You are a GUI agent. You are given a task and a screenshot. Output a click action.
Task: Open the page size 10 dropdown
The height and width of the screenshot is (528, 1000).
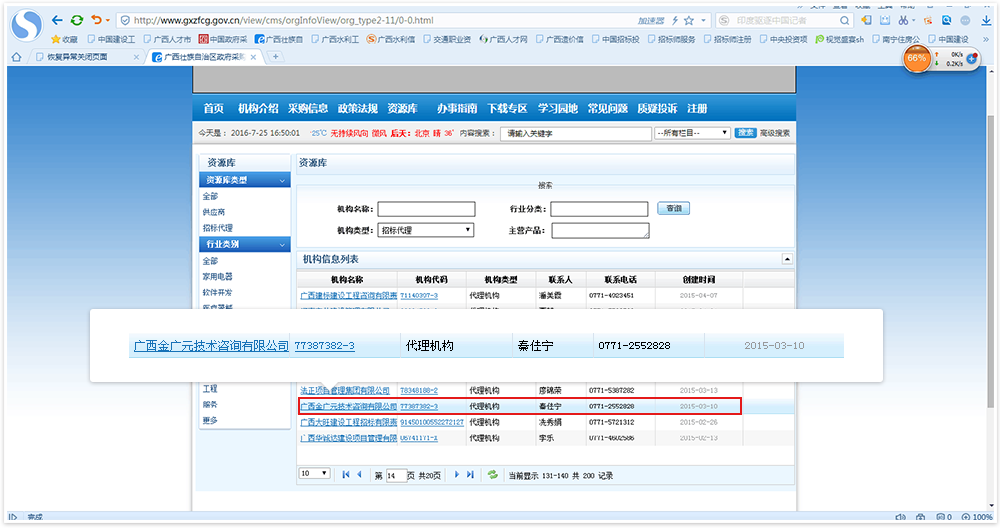click(314, 474)
